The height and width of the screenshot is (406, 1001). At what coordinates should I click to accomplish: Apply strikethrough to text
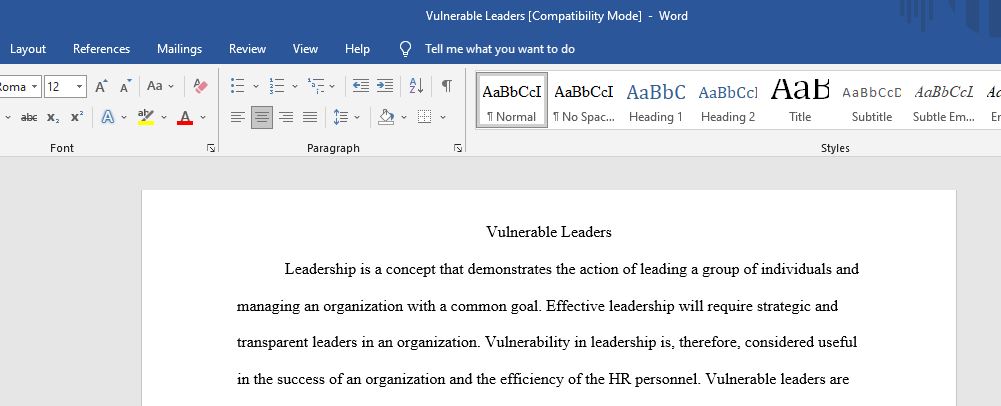(29, 117)
